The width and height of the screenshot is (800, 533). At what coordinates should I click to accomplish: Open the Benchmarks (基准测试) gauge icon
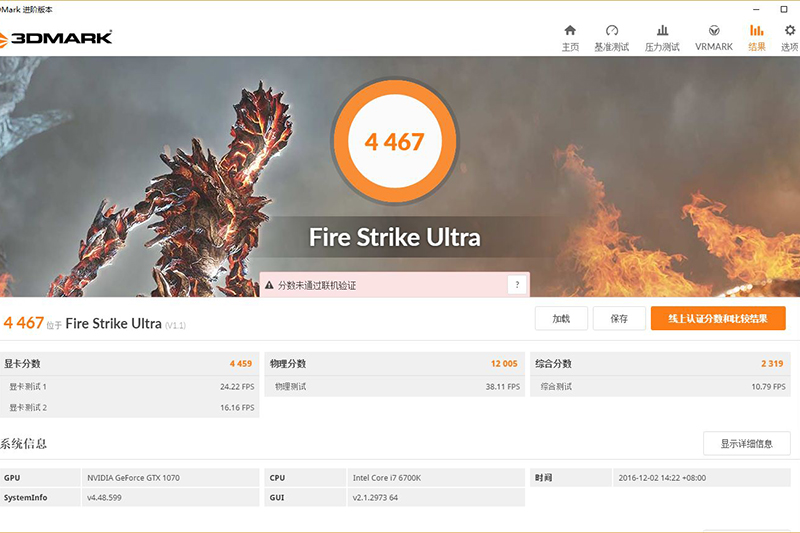[x=612, y=30]
